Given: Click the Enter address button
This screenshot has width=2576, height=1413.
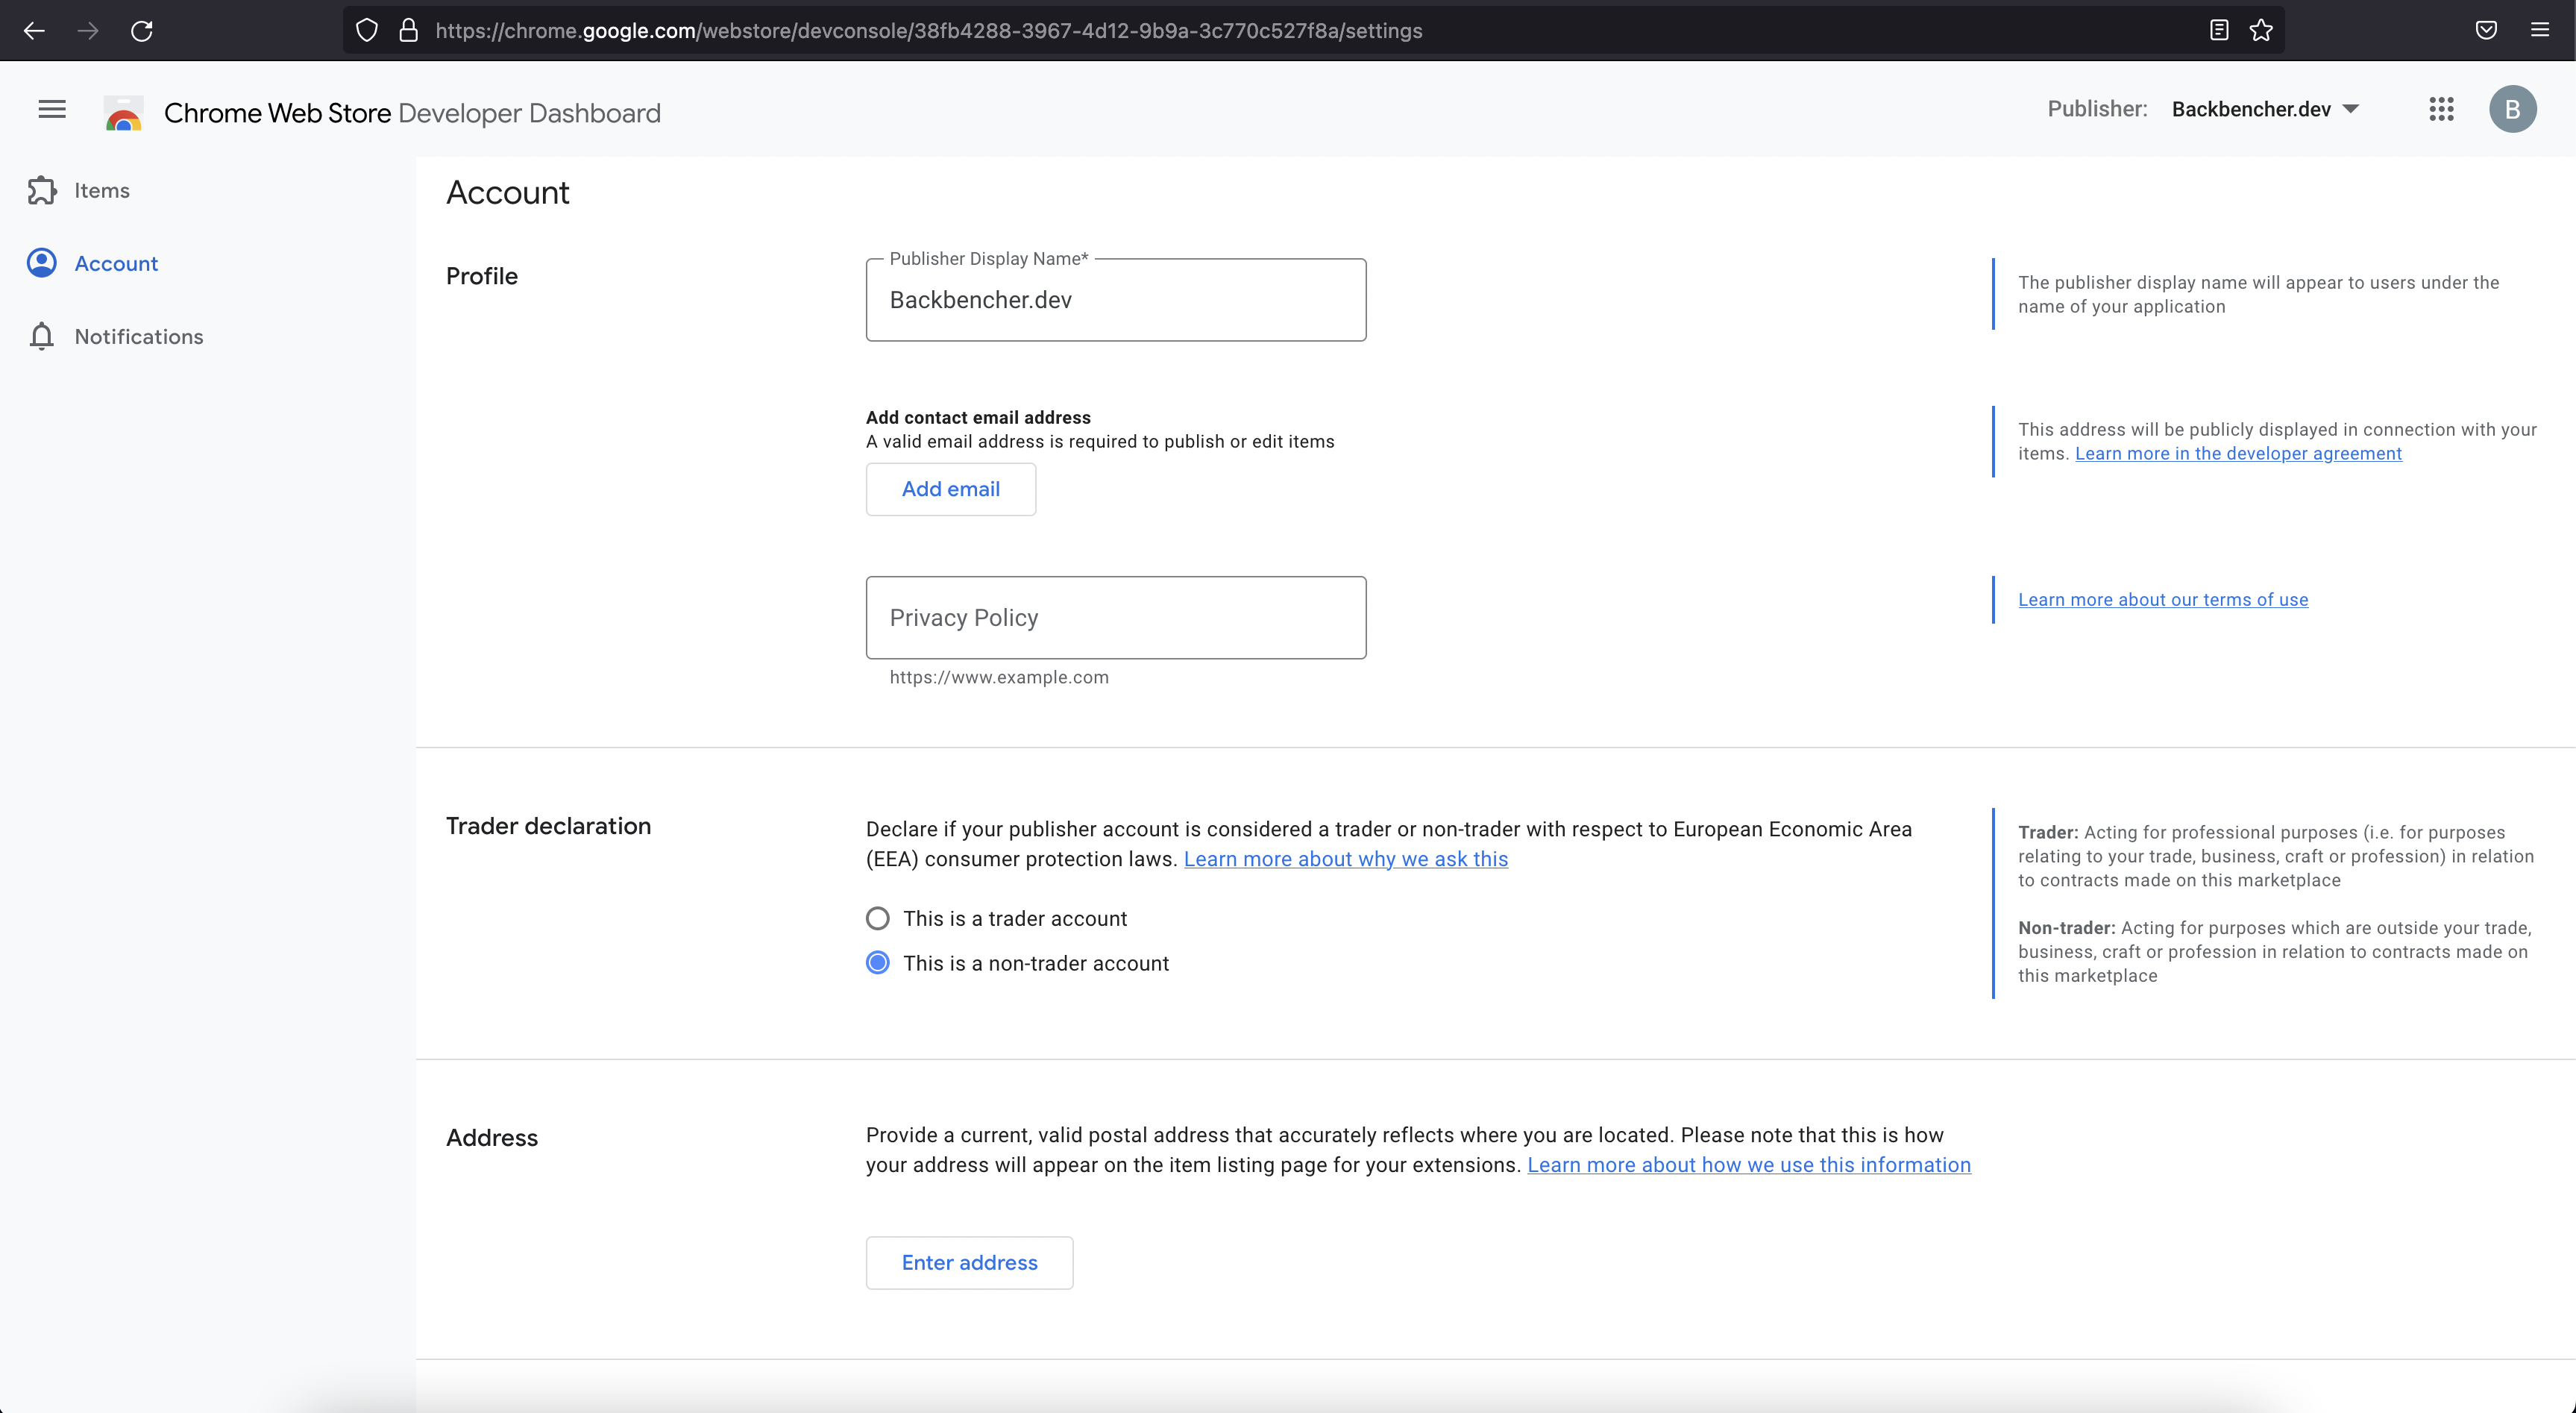Looking at the screenshot, I should [x=969, y=1263].
